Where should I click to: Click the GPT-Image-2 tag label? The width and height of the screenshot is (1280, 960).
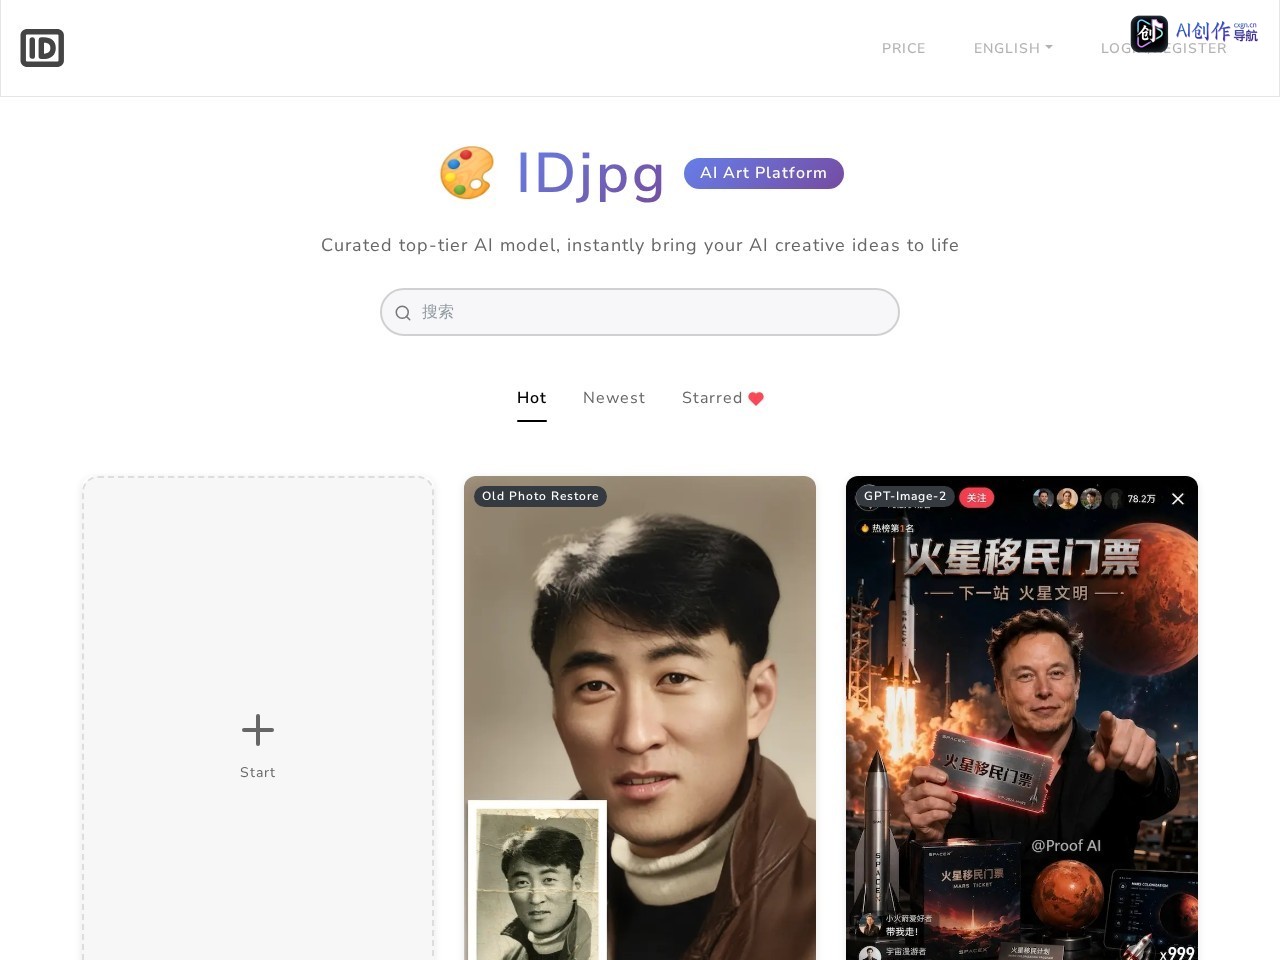[x=905, y=496]
